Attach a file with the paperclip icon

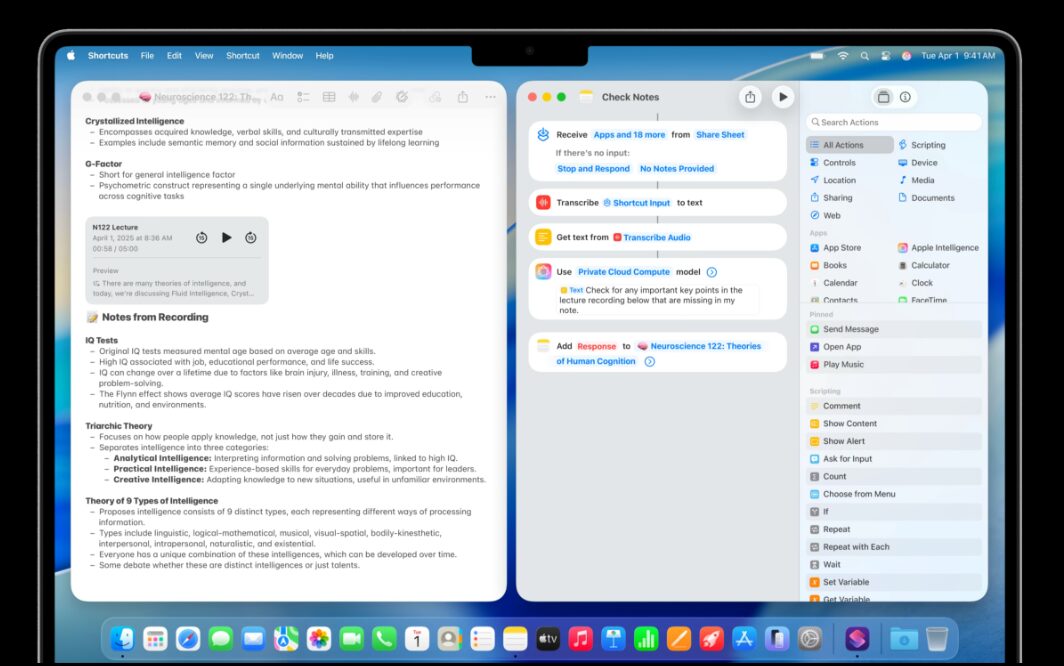[x=377, y=97]
